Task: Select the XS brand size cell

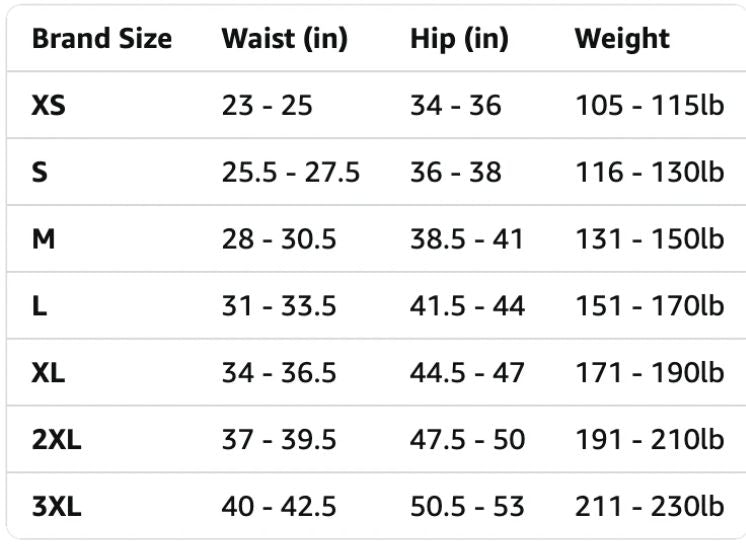Action: (x=49, y=105)
